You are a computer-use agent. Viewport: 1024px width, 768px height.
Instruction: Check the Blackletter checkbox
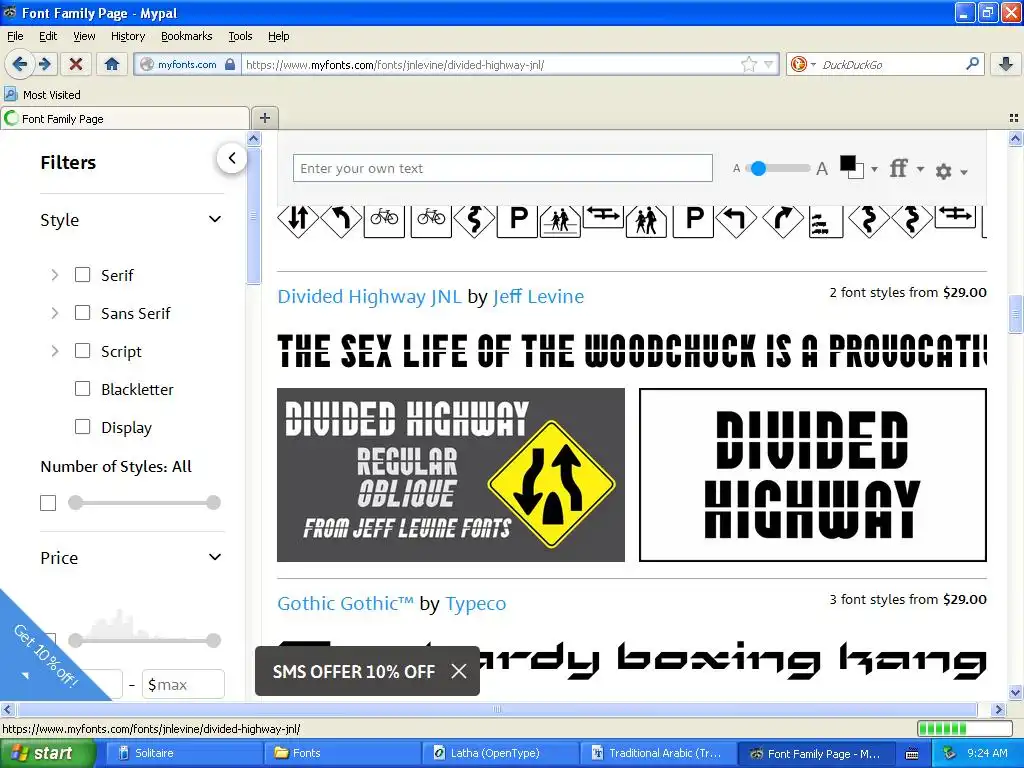(x=82, y=389)
